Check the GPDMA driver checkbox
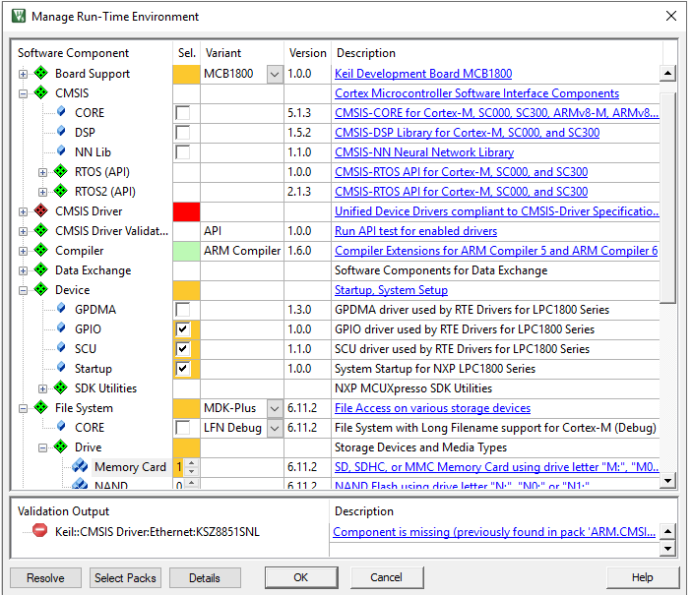 pyautogui.click(x=183, y=310)
